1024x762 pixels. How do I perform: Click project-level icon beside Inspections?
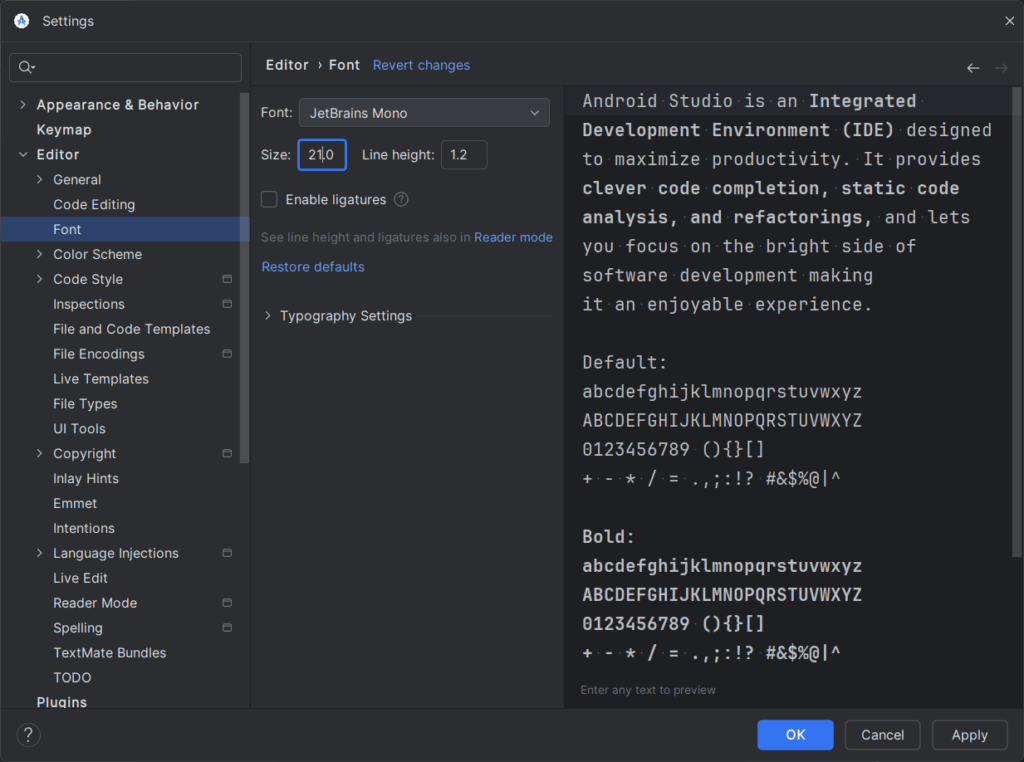click(x=227, y=304)
